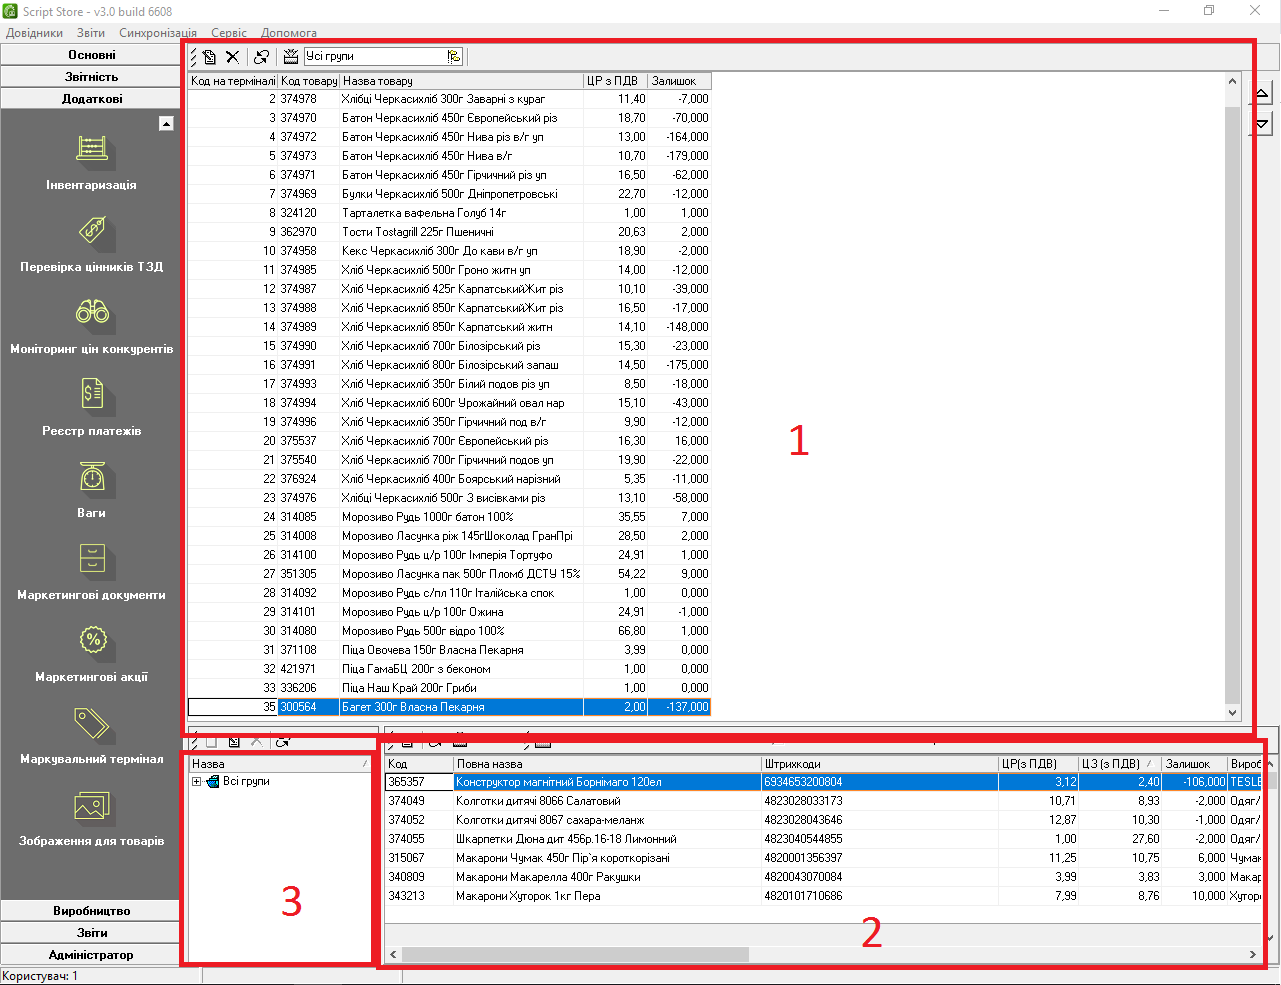Open the Сервіс menu
Image resolution: width=1281 pixels, height=985 pixels.
[x=228, y=33]
